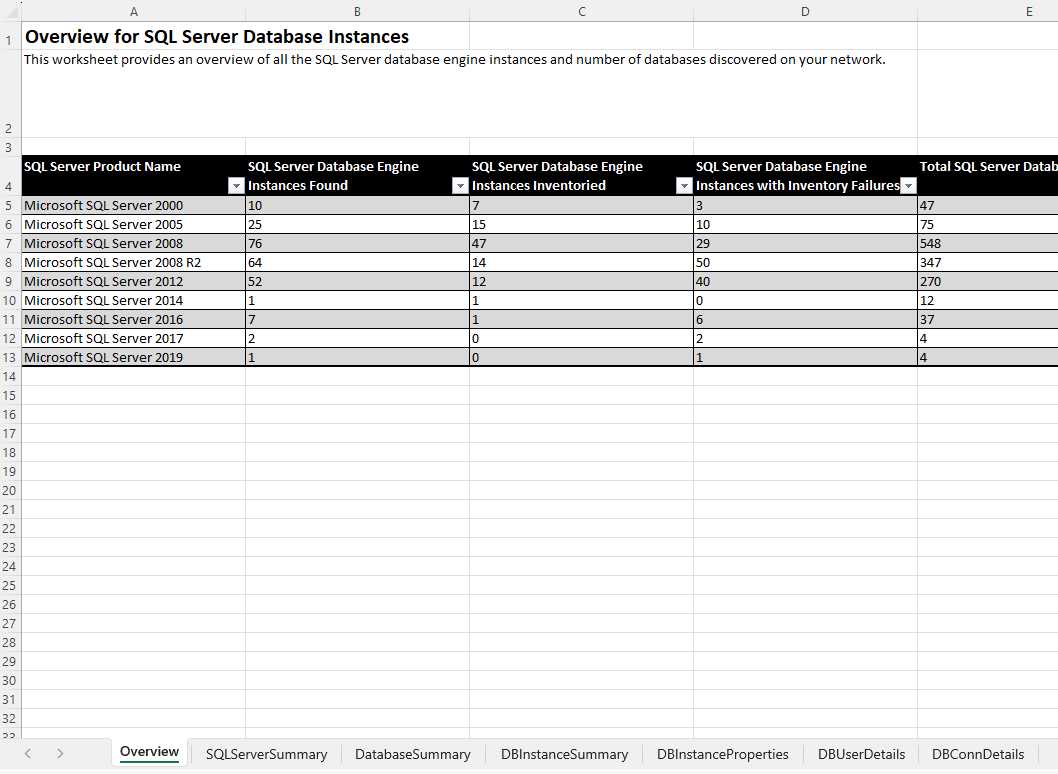
Task: Click Instances Found value 25 for SQL Server 2005
Action: click(x=358, y=224)
